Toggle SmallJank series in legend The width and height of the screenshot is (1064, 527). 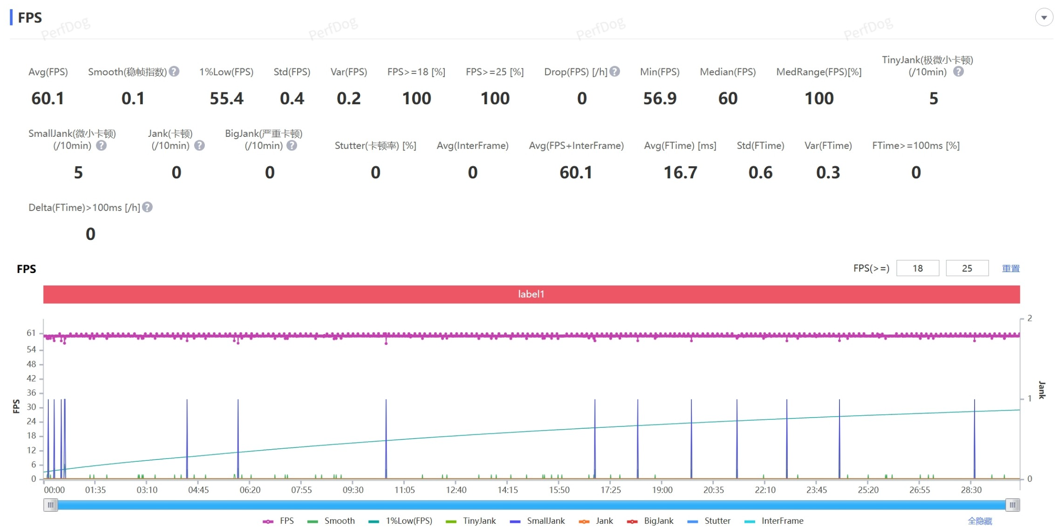click(537, 521)
